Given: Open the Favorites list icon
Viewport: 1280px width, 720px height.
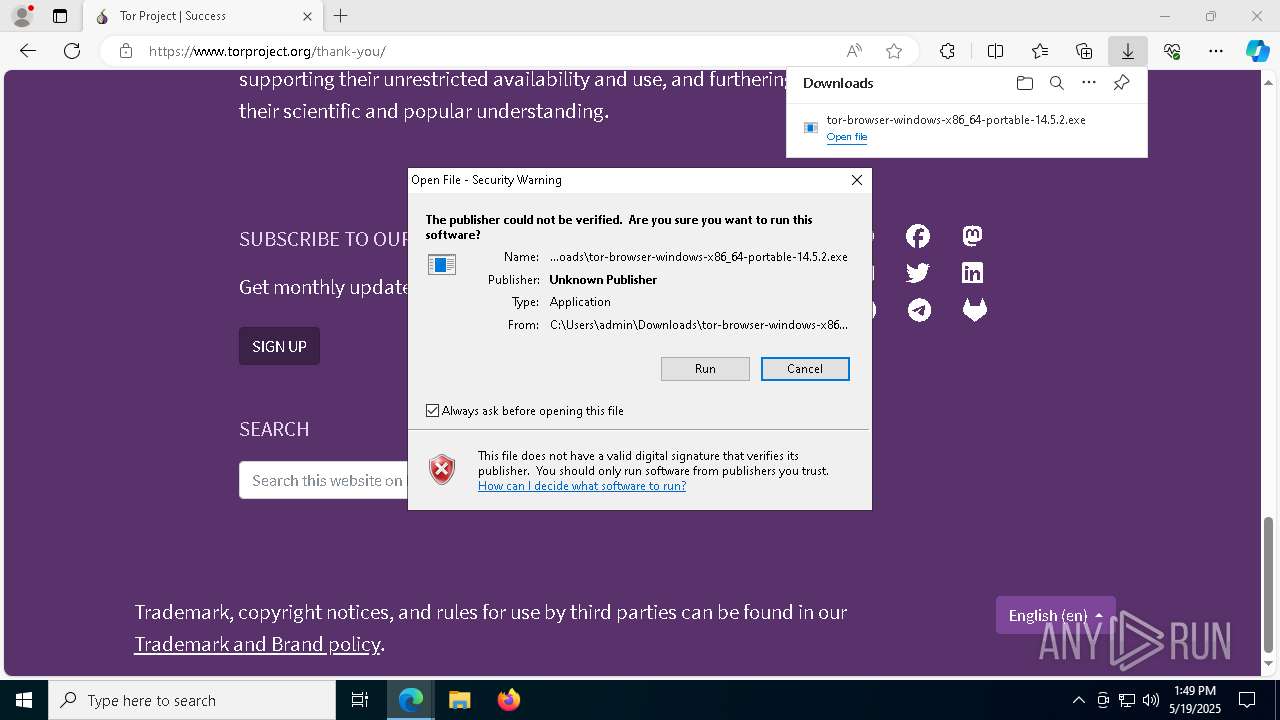Looking at the screenshot, I should (x=1040, y=51).
